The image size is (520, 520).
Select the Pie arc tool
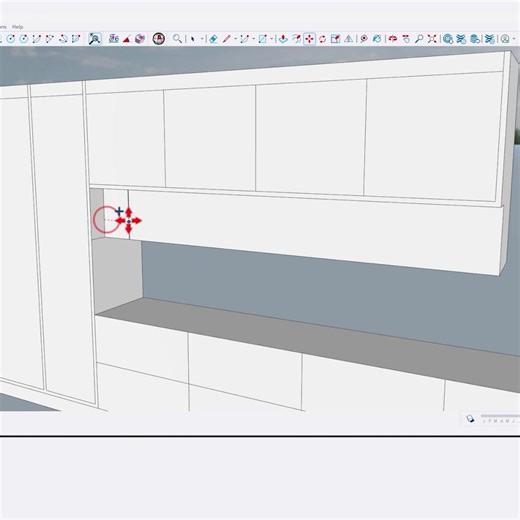tap(63, 39)
